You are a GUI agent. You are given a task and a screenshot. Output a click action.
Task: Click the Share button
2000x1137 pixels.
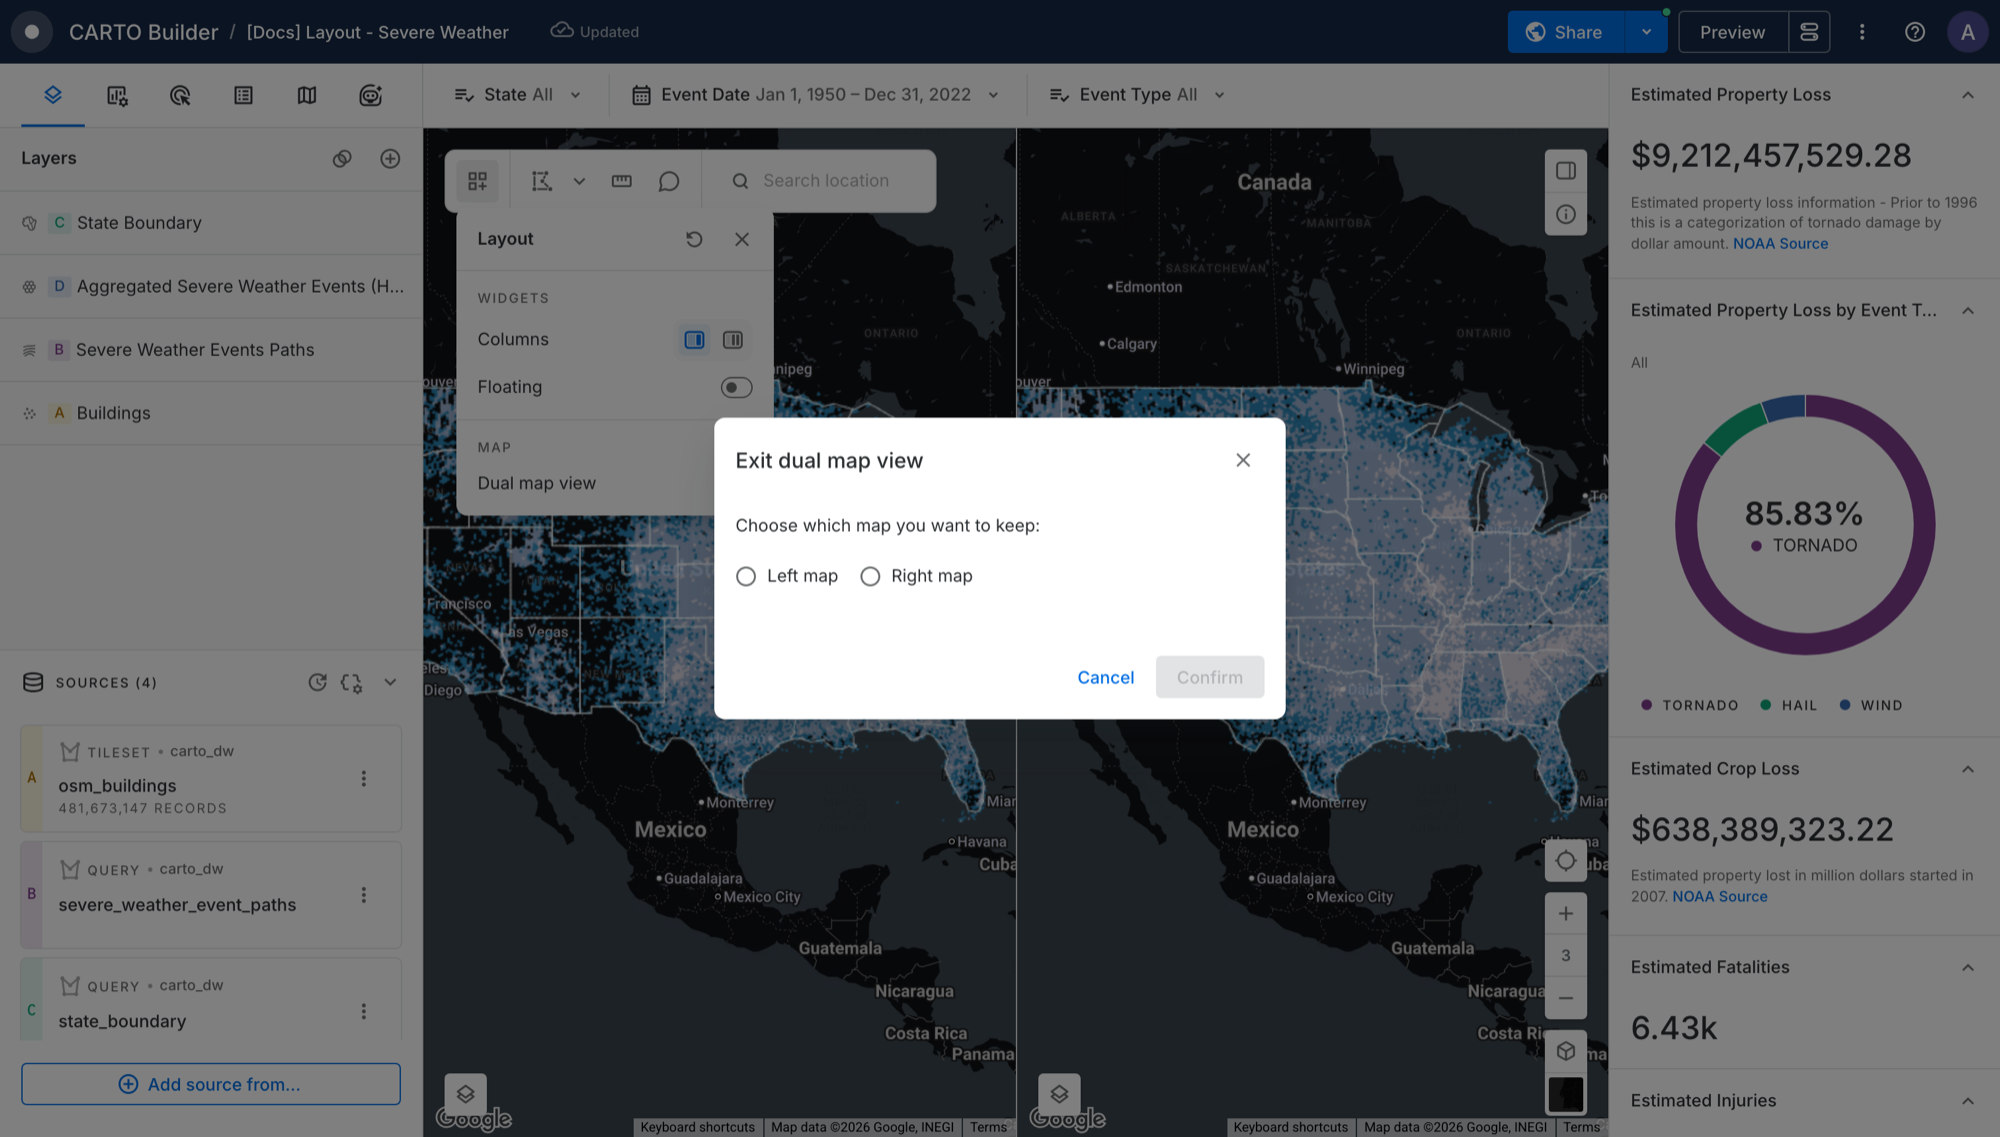(1567, 32)
